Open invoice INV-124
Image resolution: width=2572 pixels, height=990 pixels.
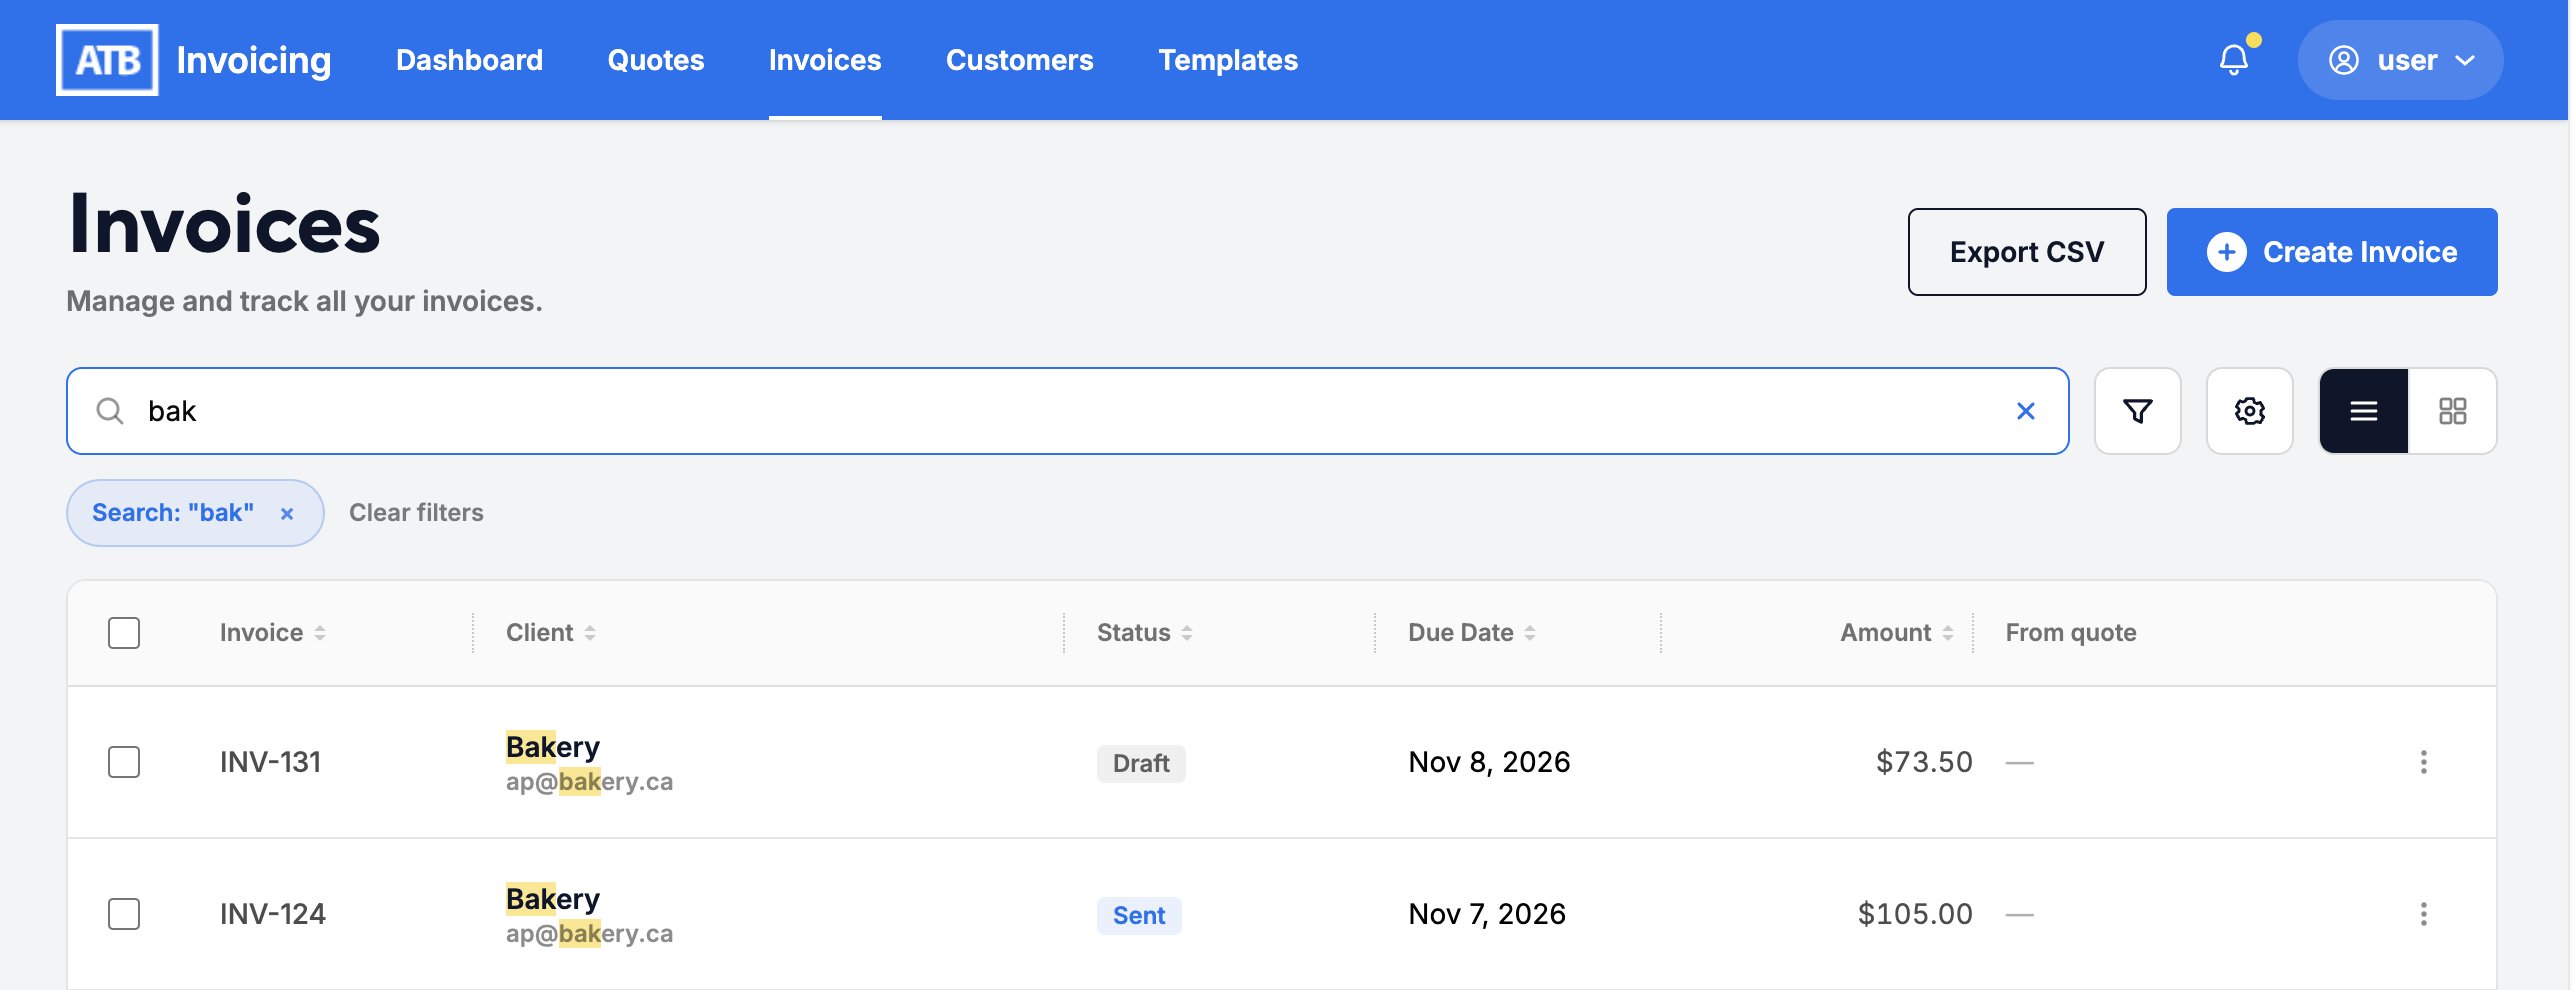[273, 914]
